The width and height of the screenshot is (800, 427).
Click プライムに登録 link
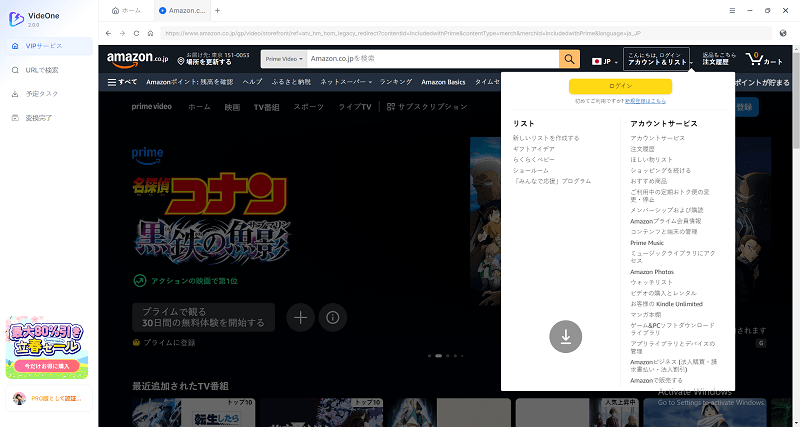(164, 343)
